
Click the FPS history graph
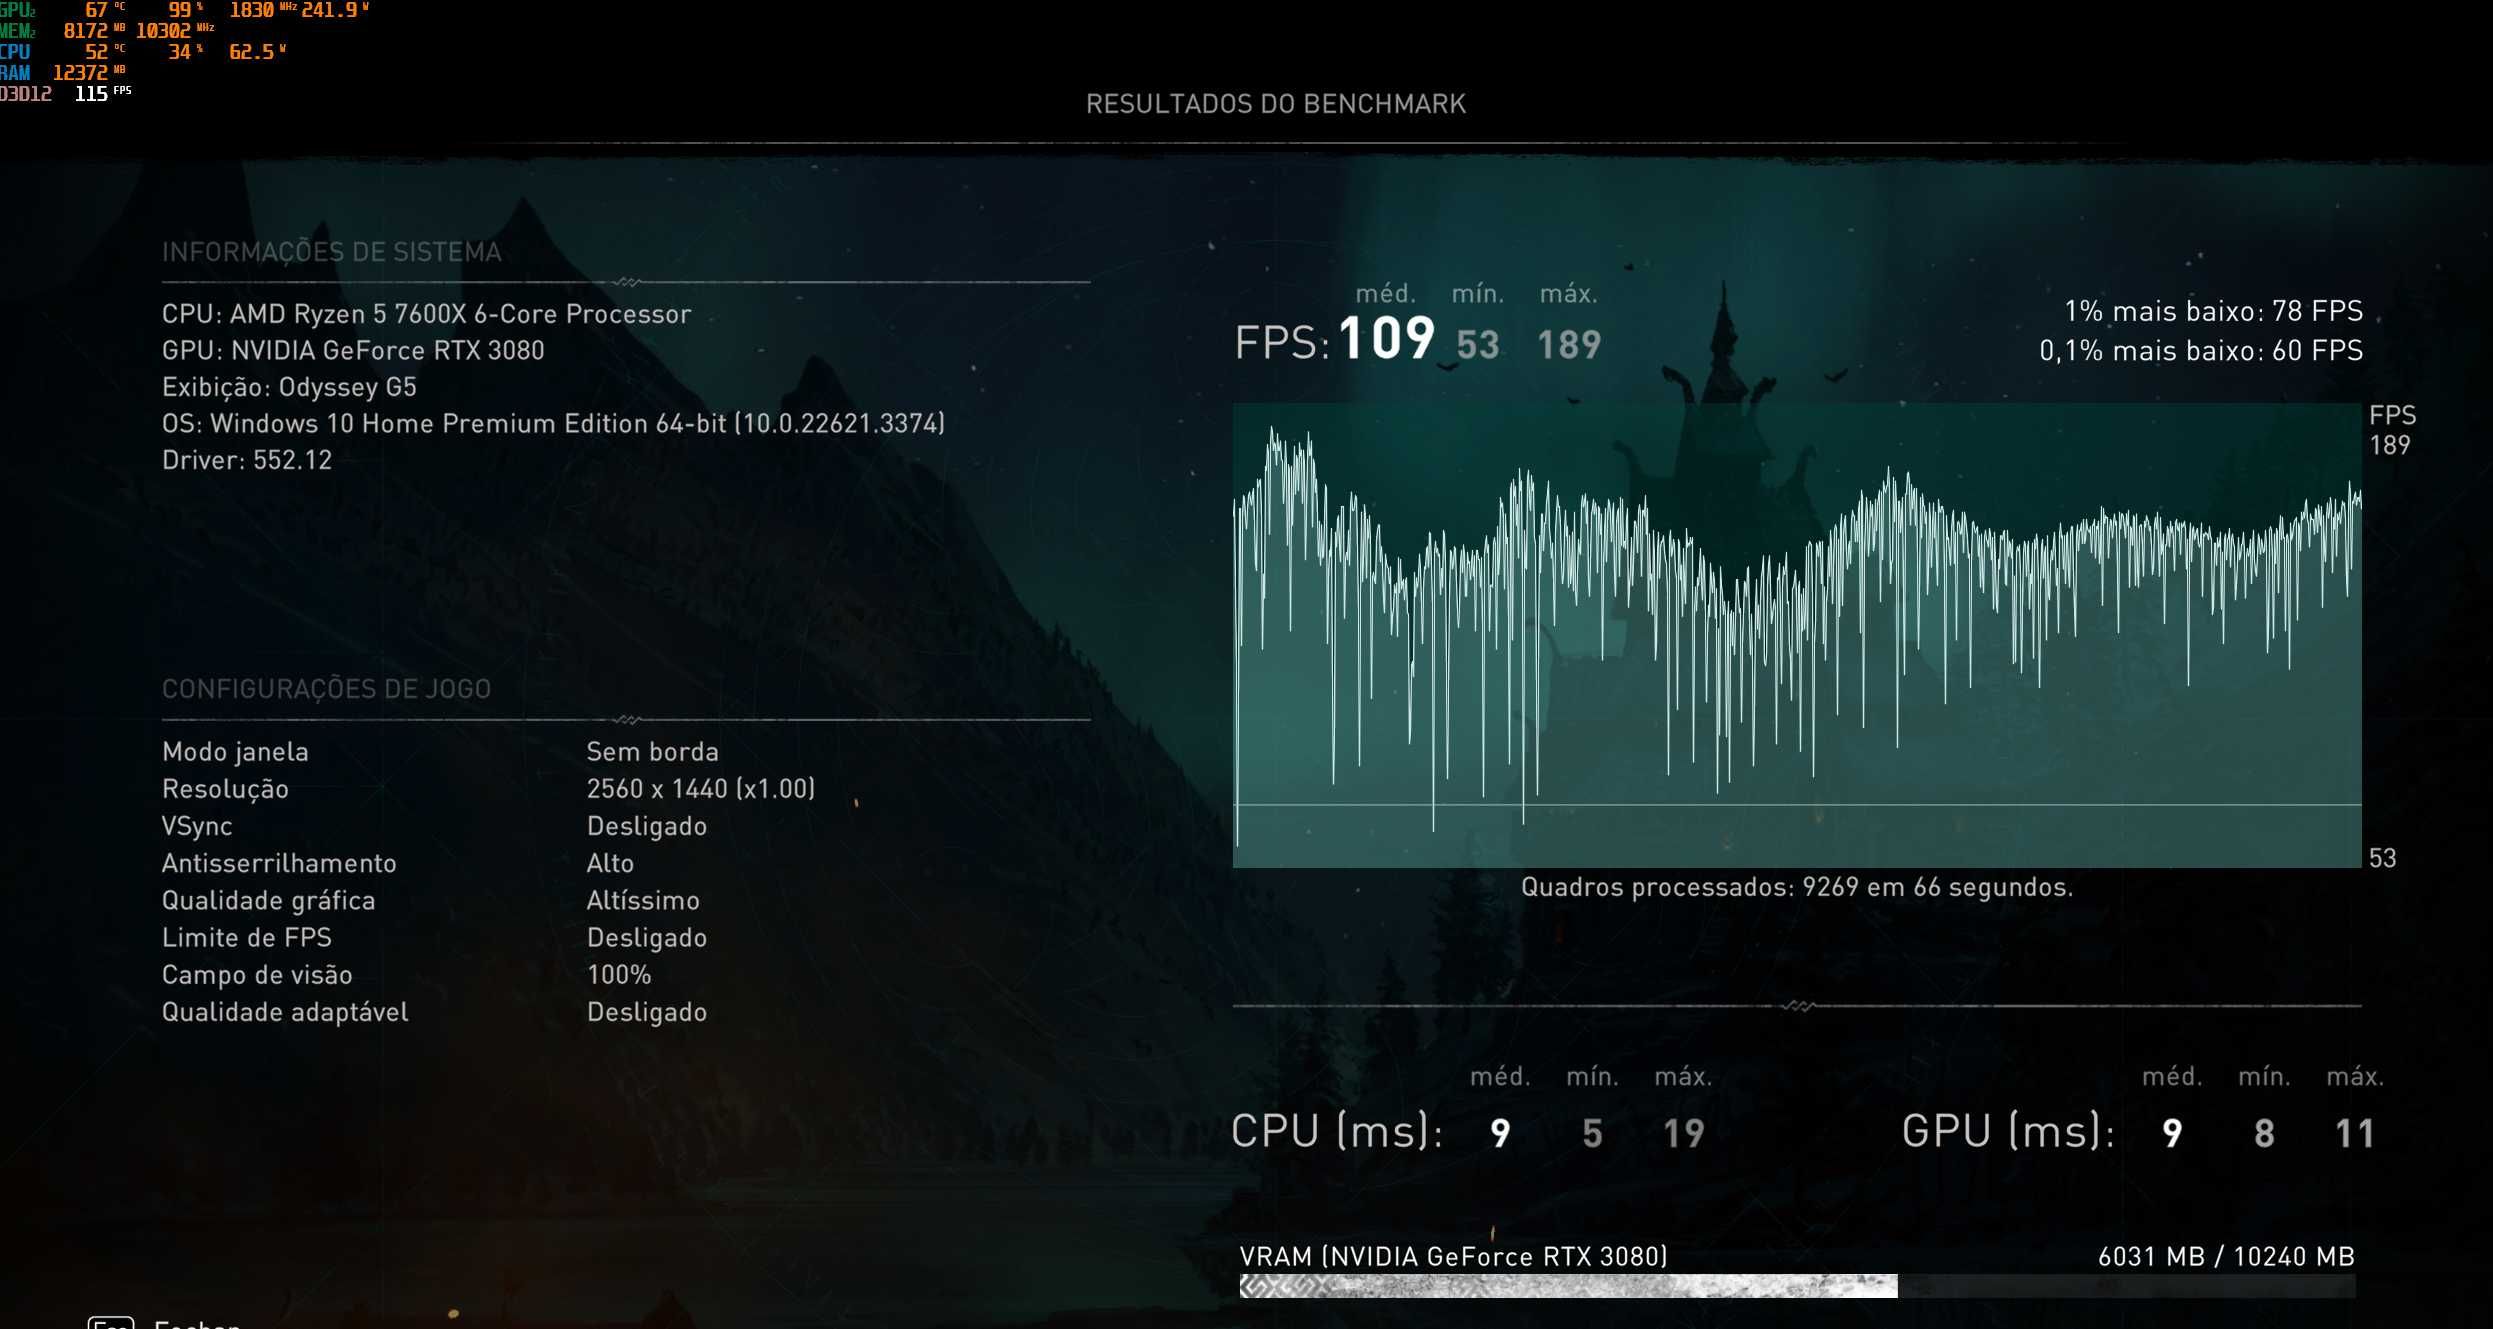(x=1797, y=635)
